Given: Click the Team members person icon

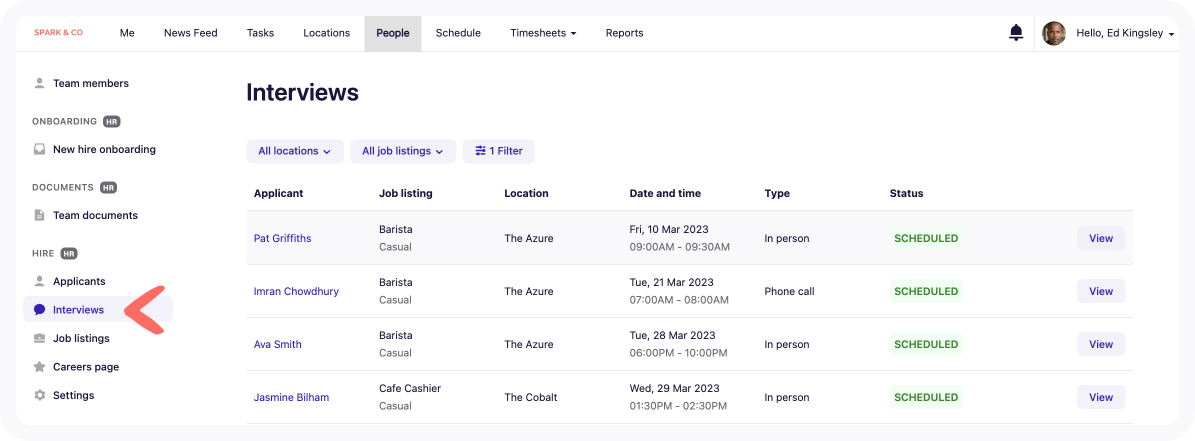Looking at the screenshot, I should (x=40, y=83).
